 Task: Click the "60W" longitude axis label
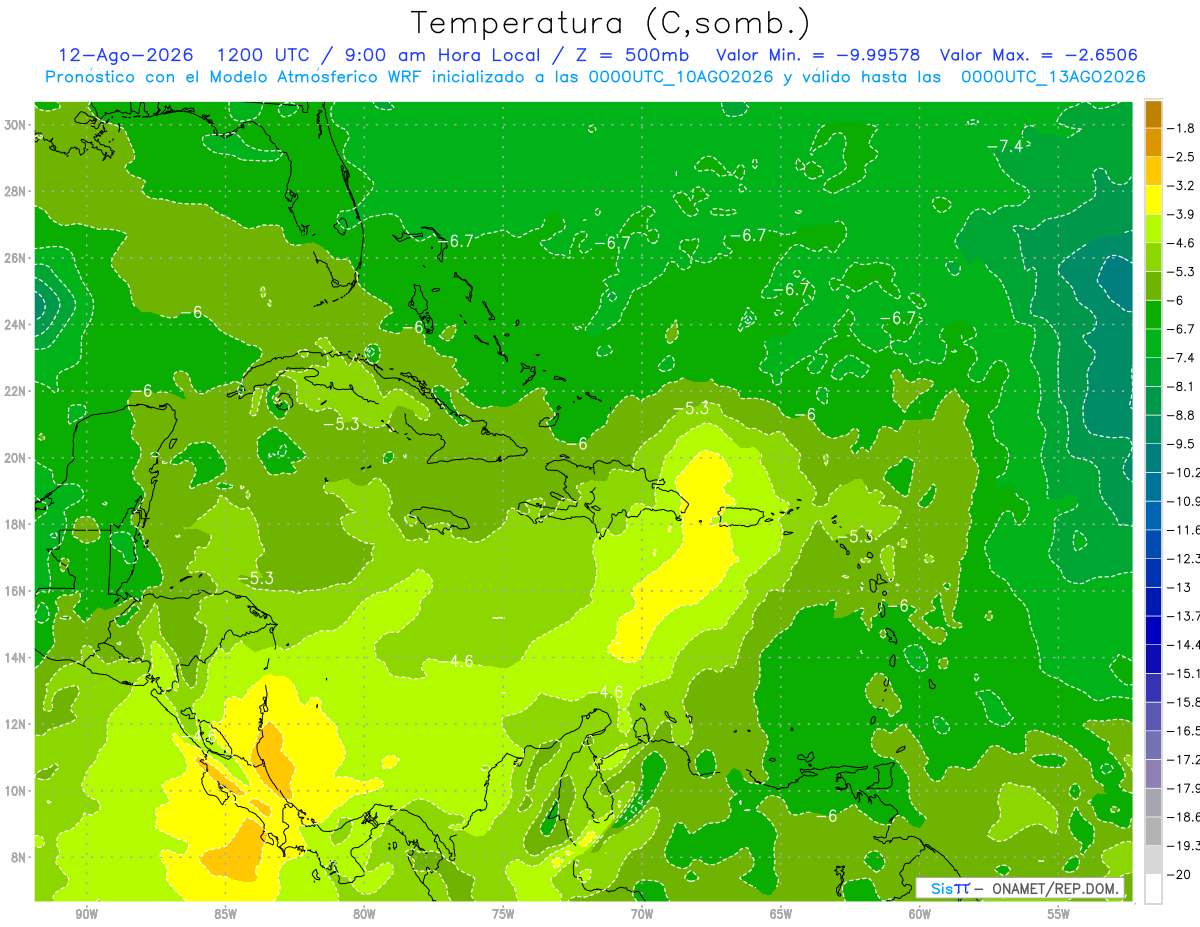pyautogui.click(x=920, y=915)
